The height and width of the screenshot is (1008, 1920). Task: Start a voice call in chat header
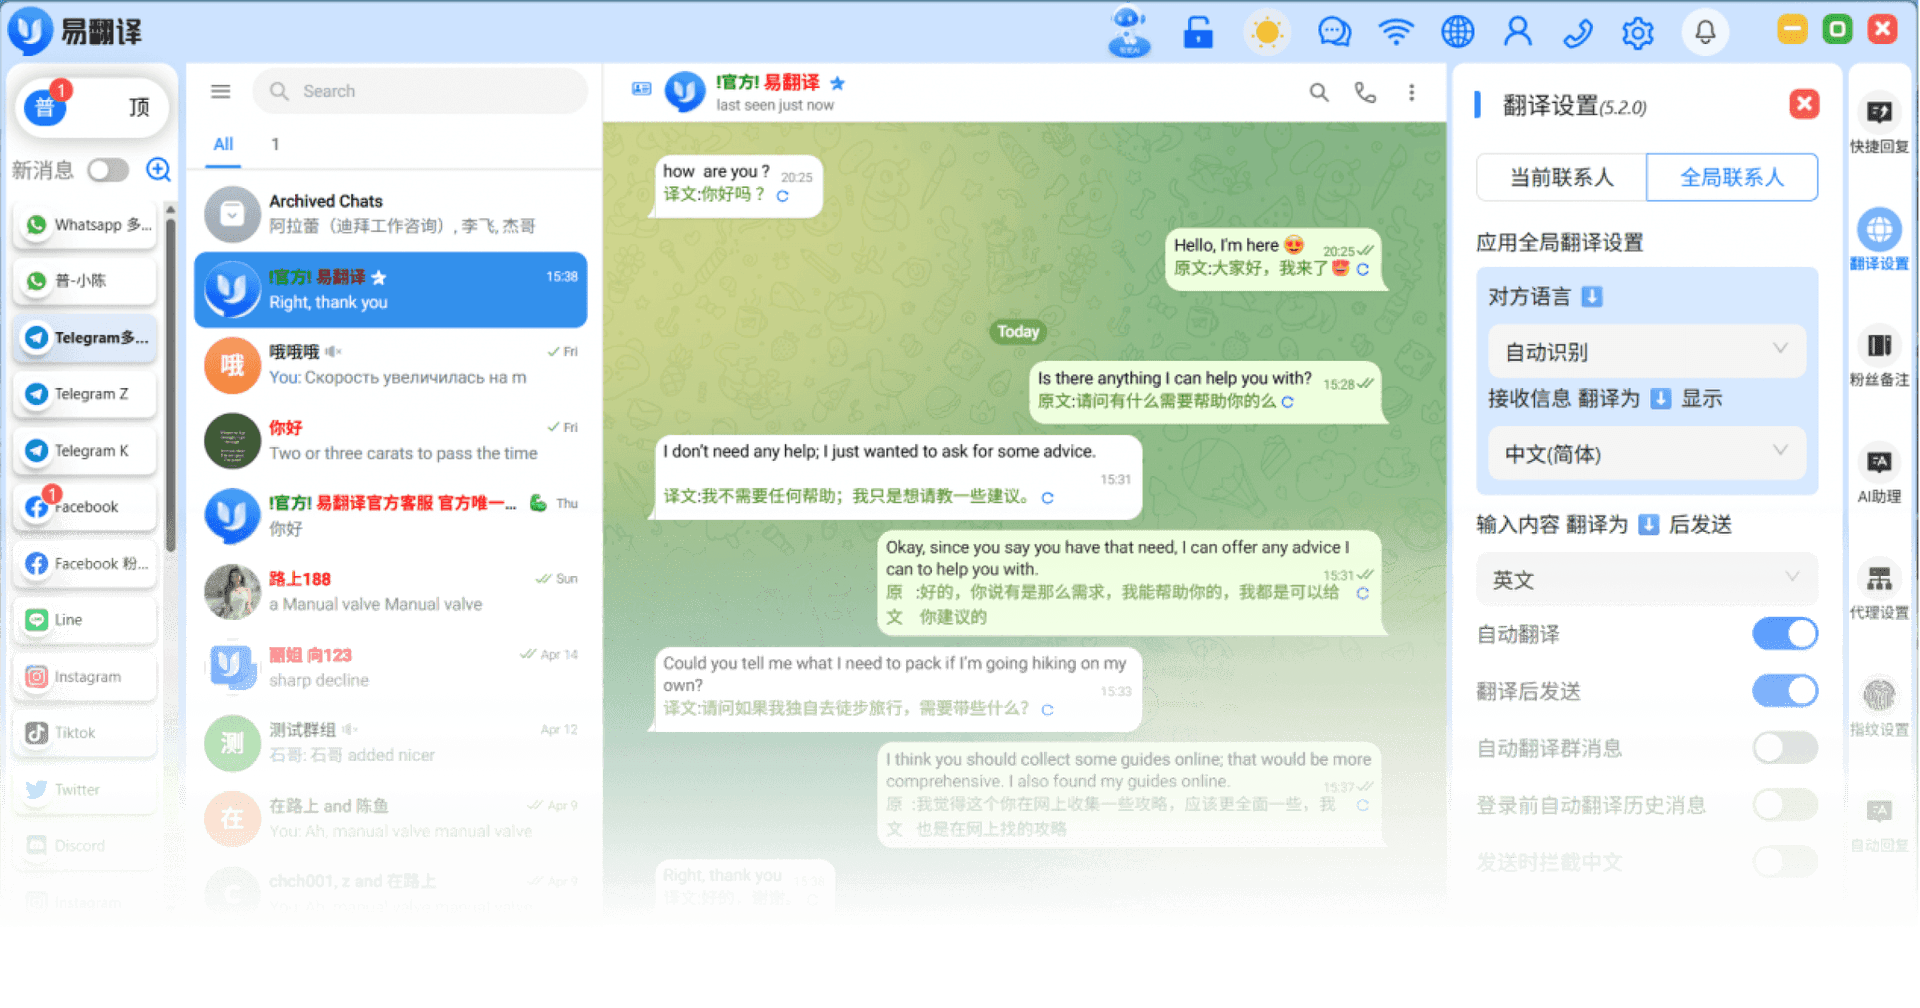[x=1365, y=92]
